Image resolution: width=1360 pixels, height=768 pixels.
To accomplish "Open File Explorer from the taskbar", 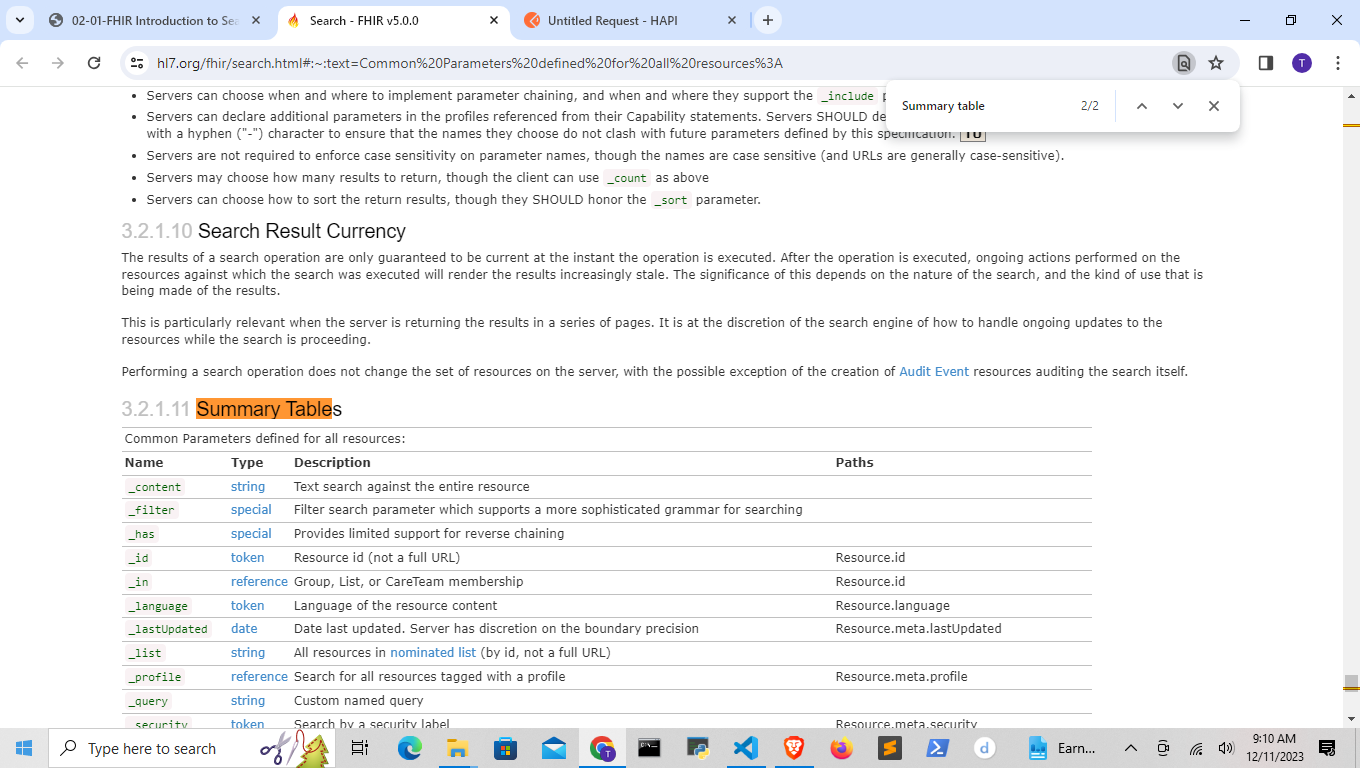I will coord(458,748).
